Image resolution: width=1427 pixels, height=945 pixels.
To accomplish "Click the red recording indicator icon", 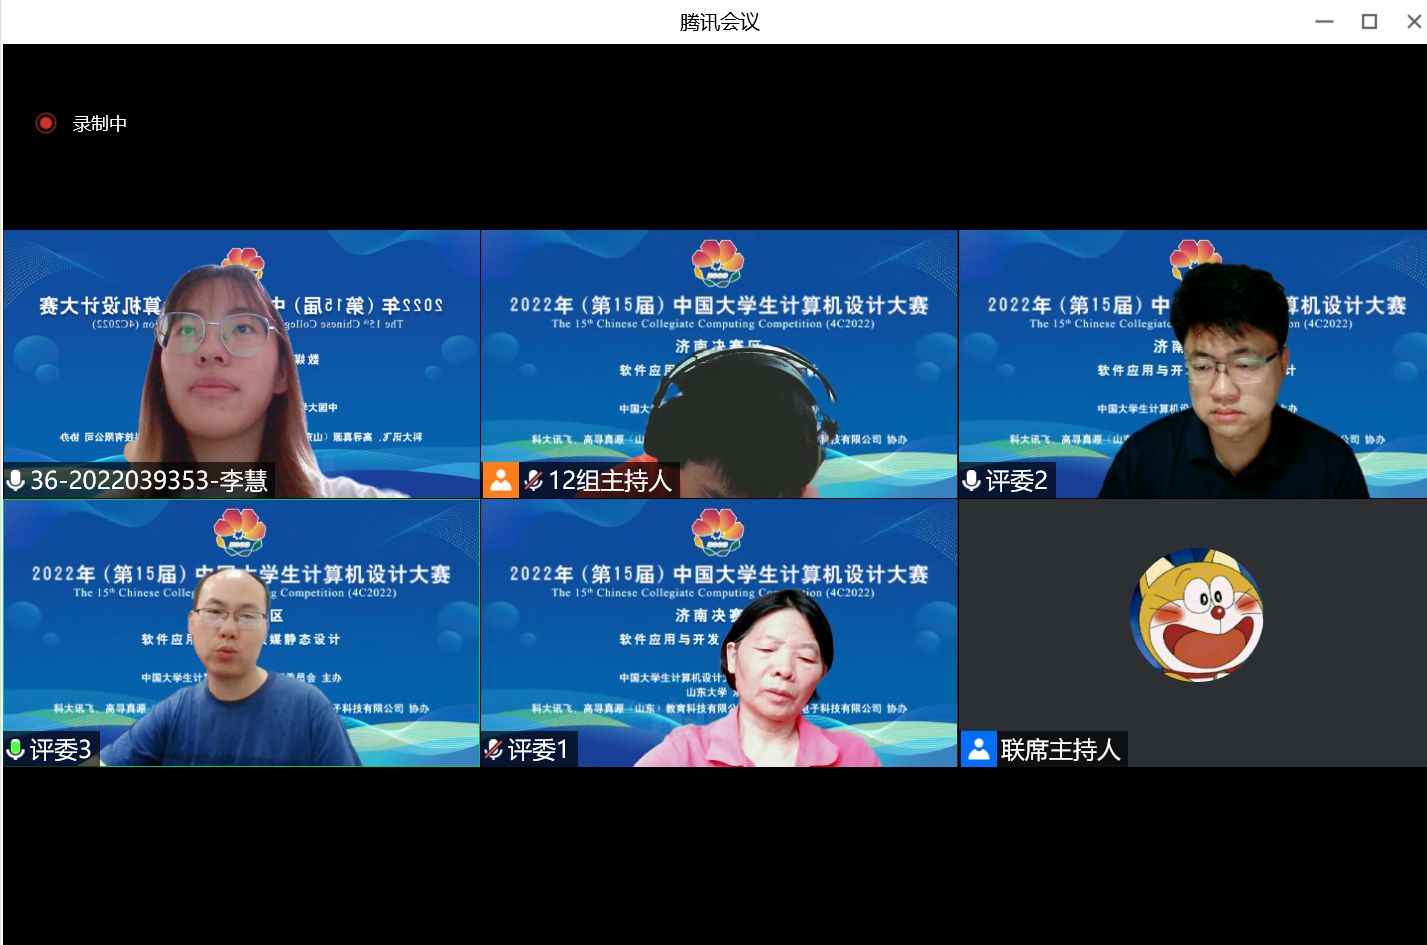I will pyautogui.click(x=46, y=123).
